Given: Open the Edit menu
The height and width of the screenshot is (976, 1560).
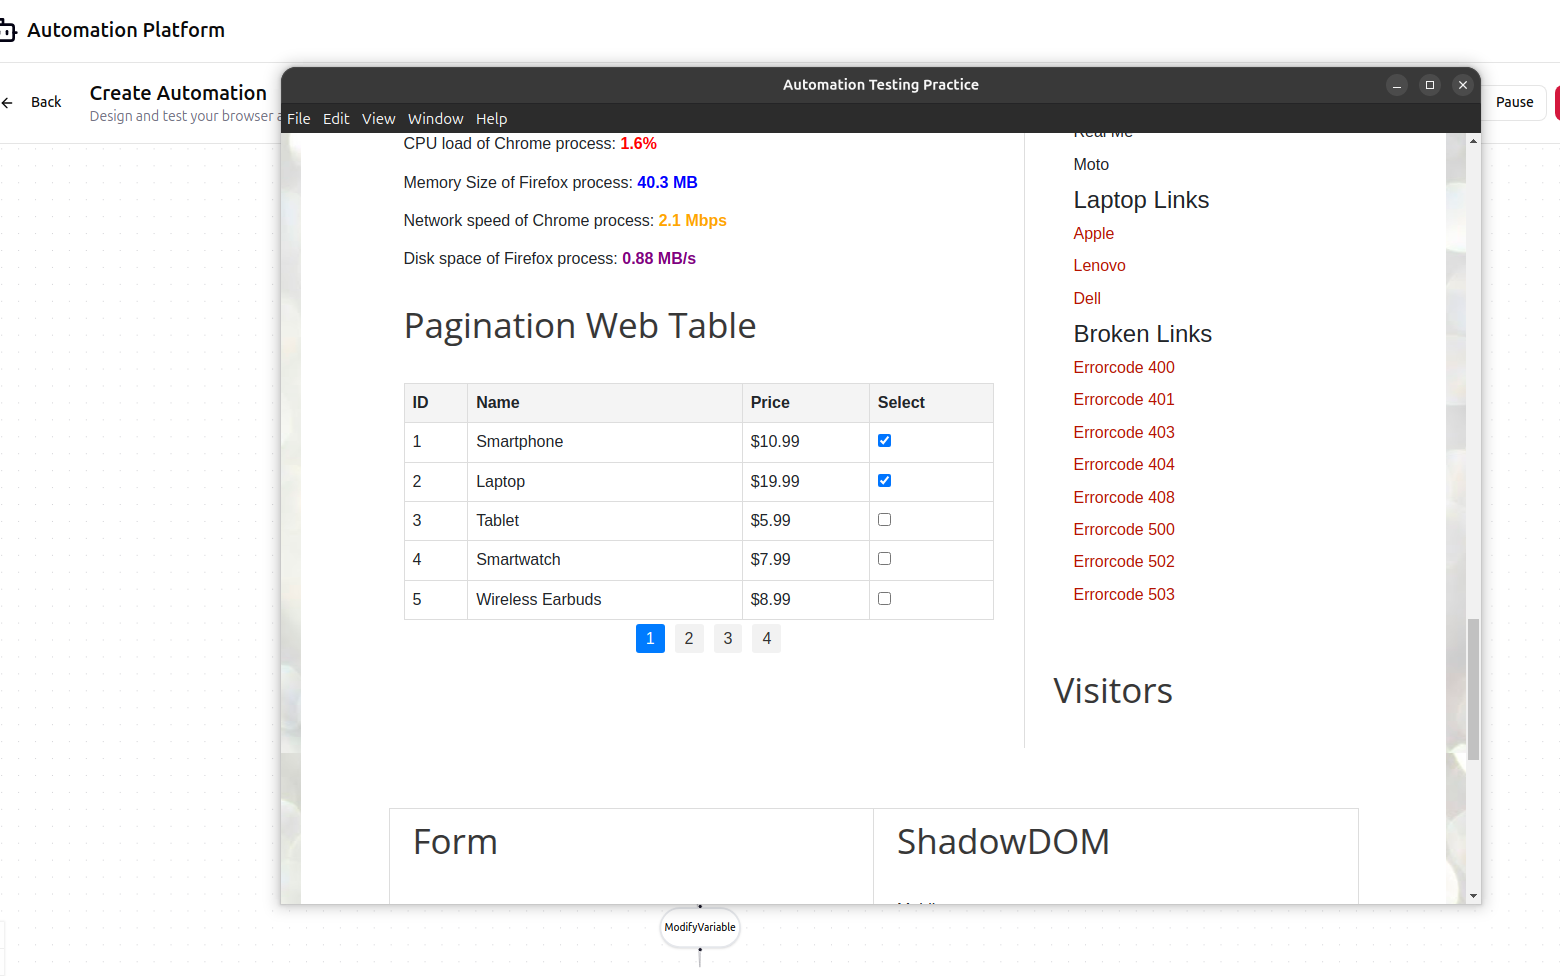Looking at the screenshot, I should click(x=336, y=118).
